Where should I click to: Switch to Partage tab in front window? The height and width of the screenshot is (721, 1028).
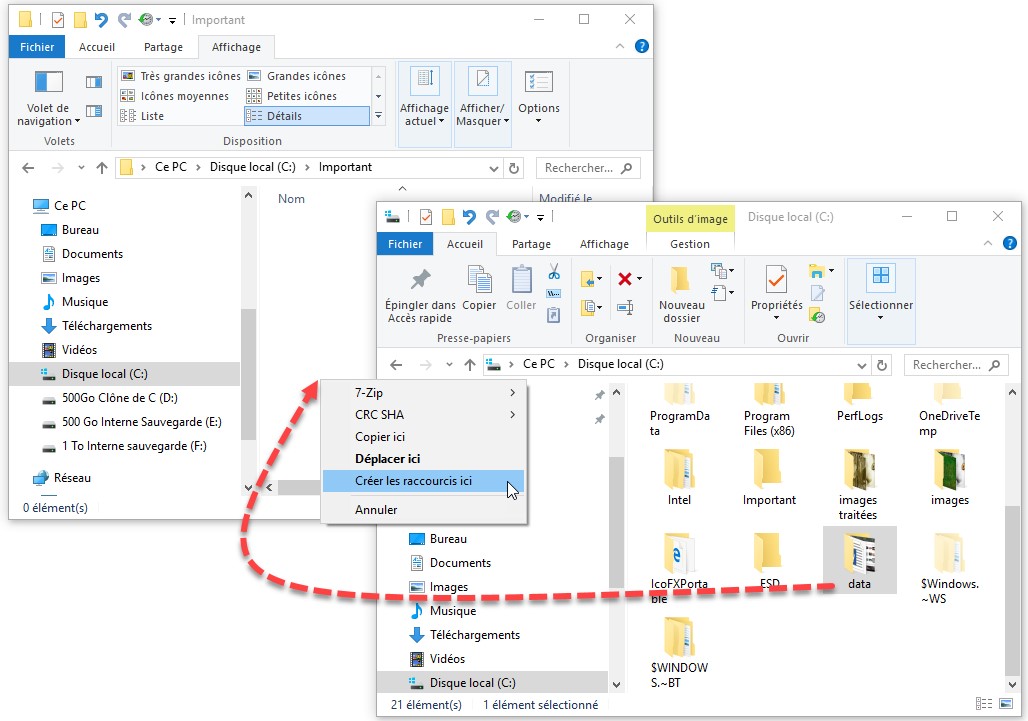(x=531, y=244)
